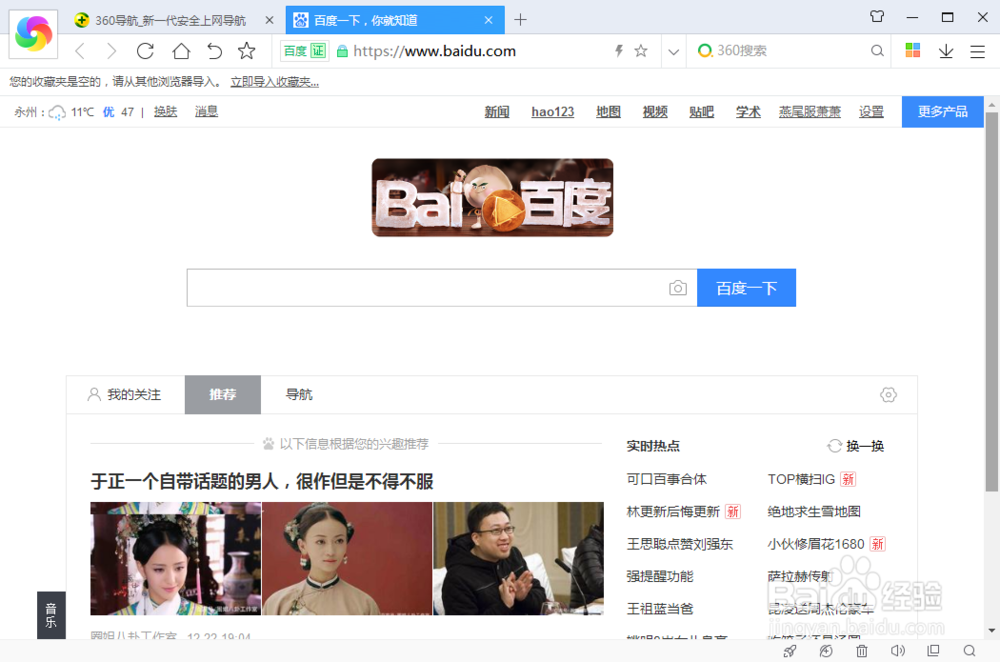Open the download manager icon
Screen dimensions: 1000x662
(x=948, y=50)
